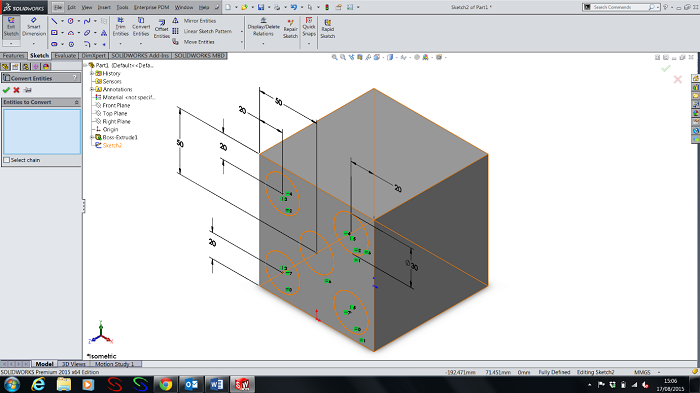Expand the Annotations folder in tree
The height and width of the screenshot is (393, 700).
(92, 89)
